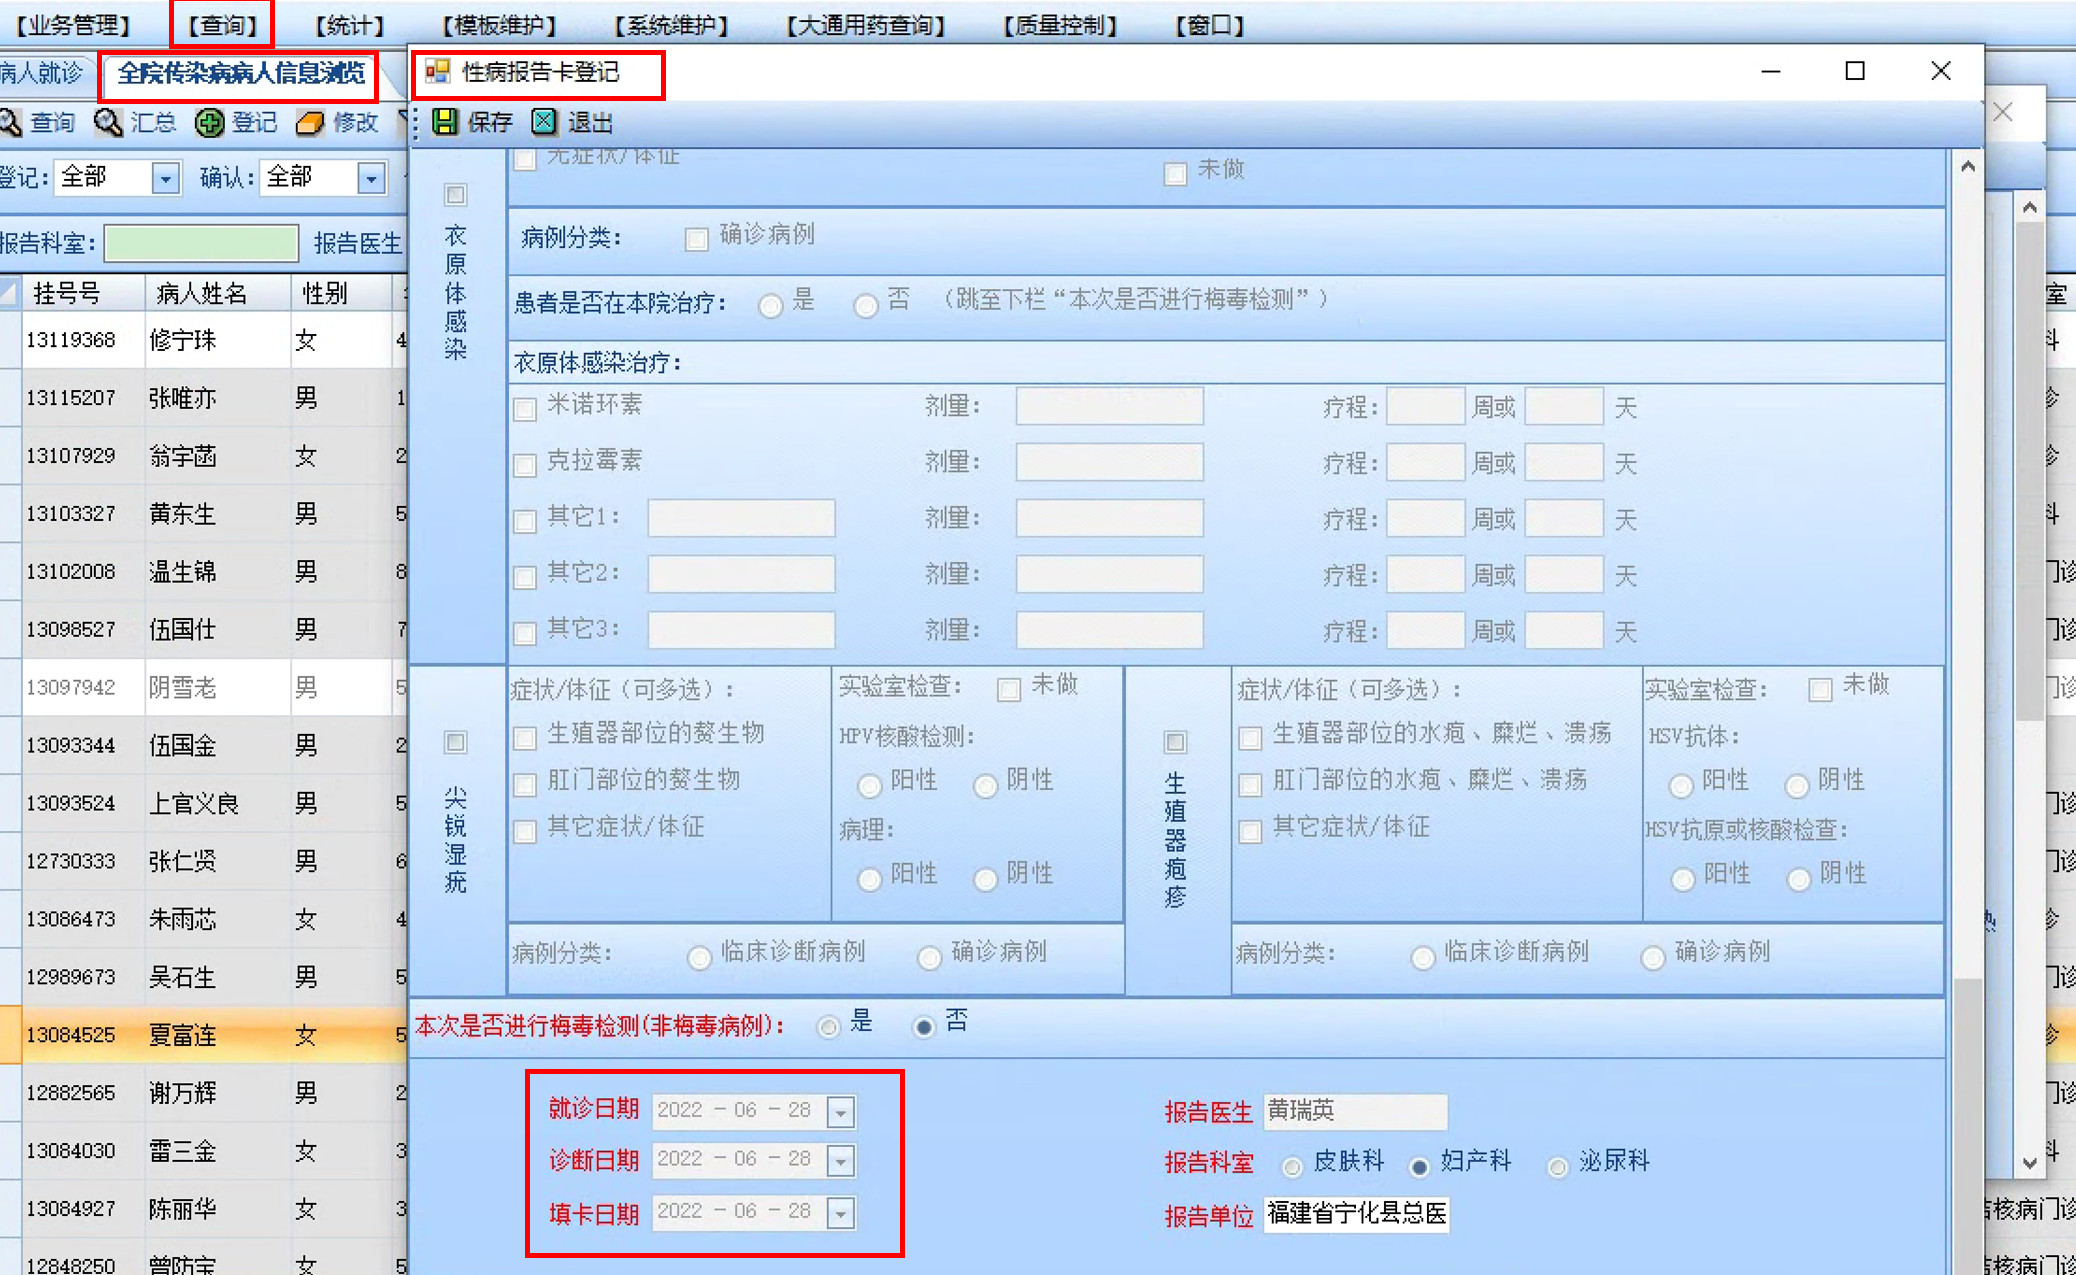Screen dimensions: 2076x1275
Task: Click the summary (汇总) magnifier icon
Action: coord(108,122)
